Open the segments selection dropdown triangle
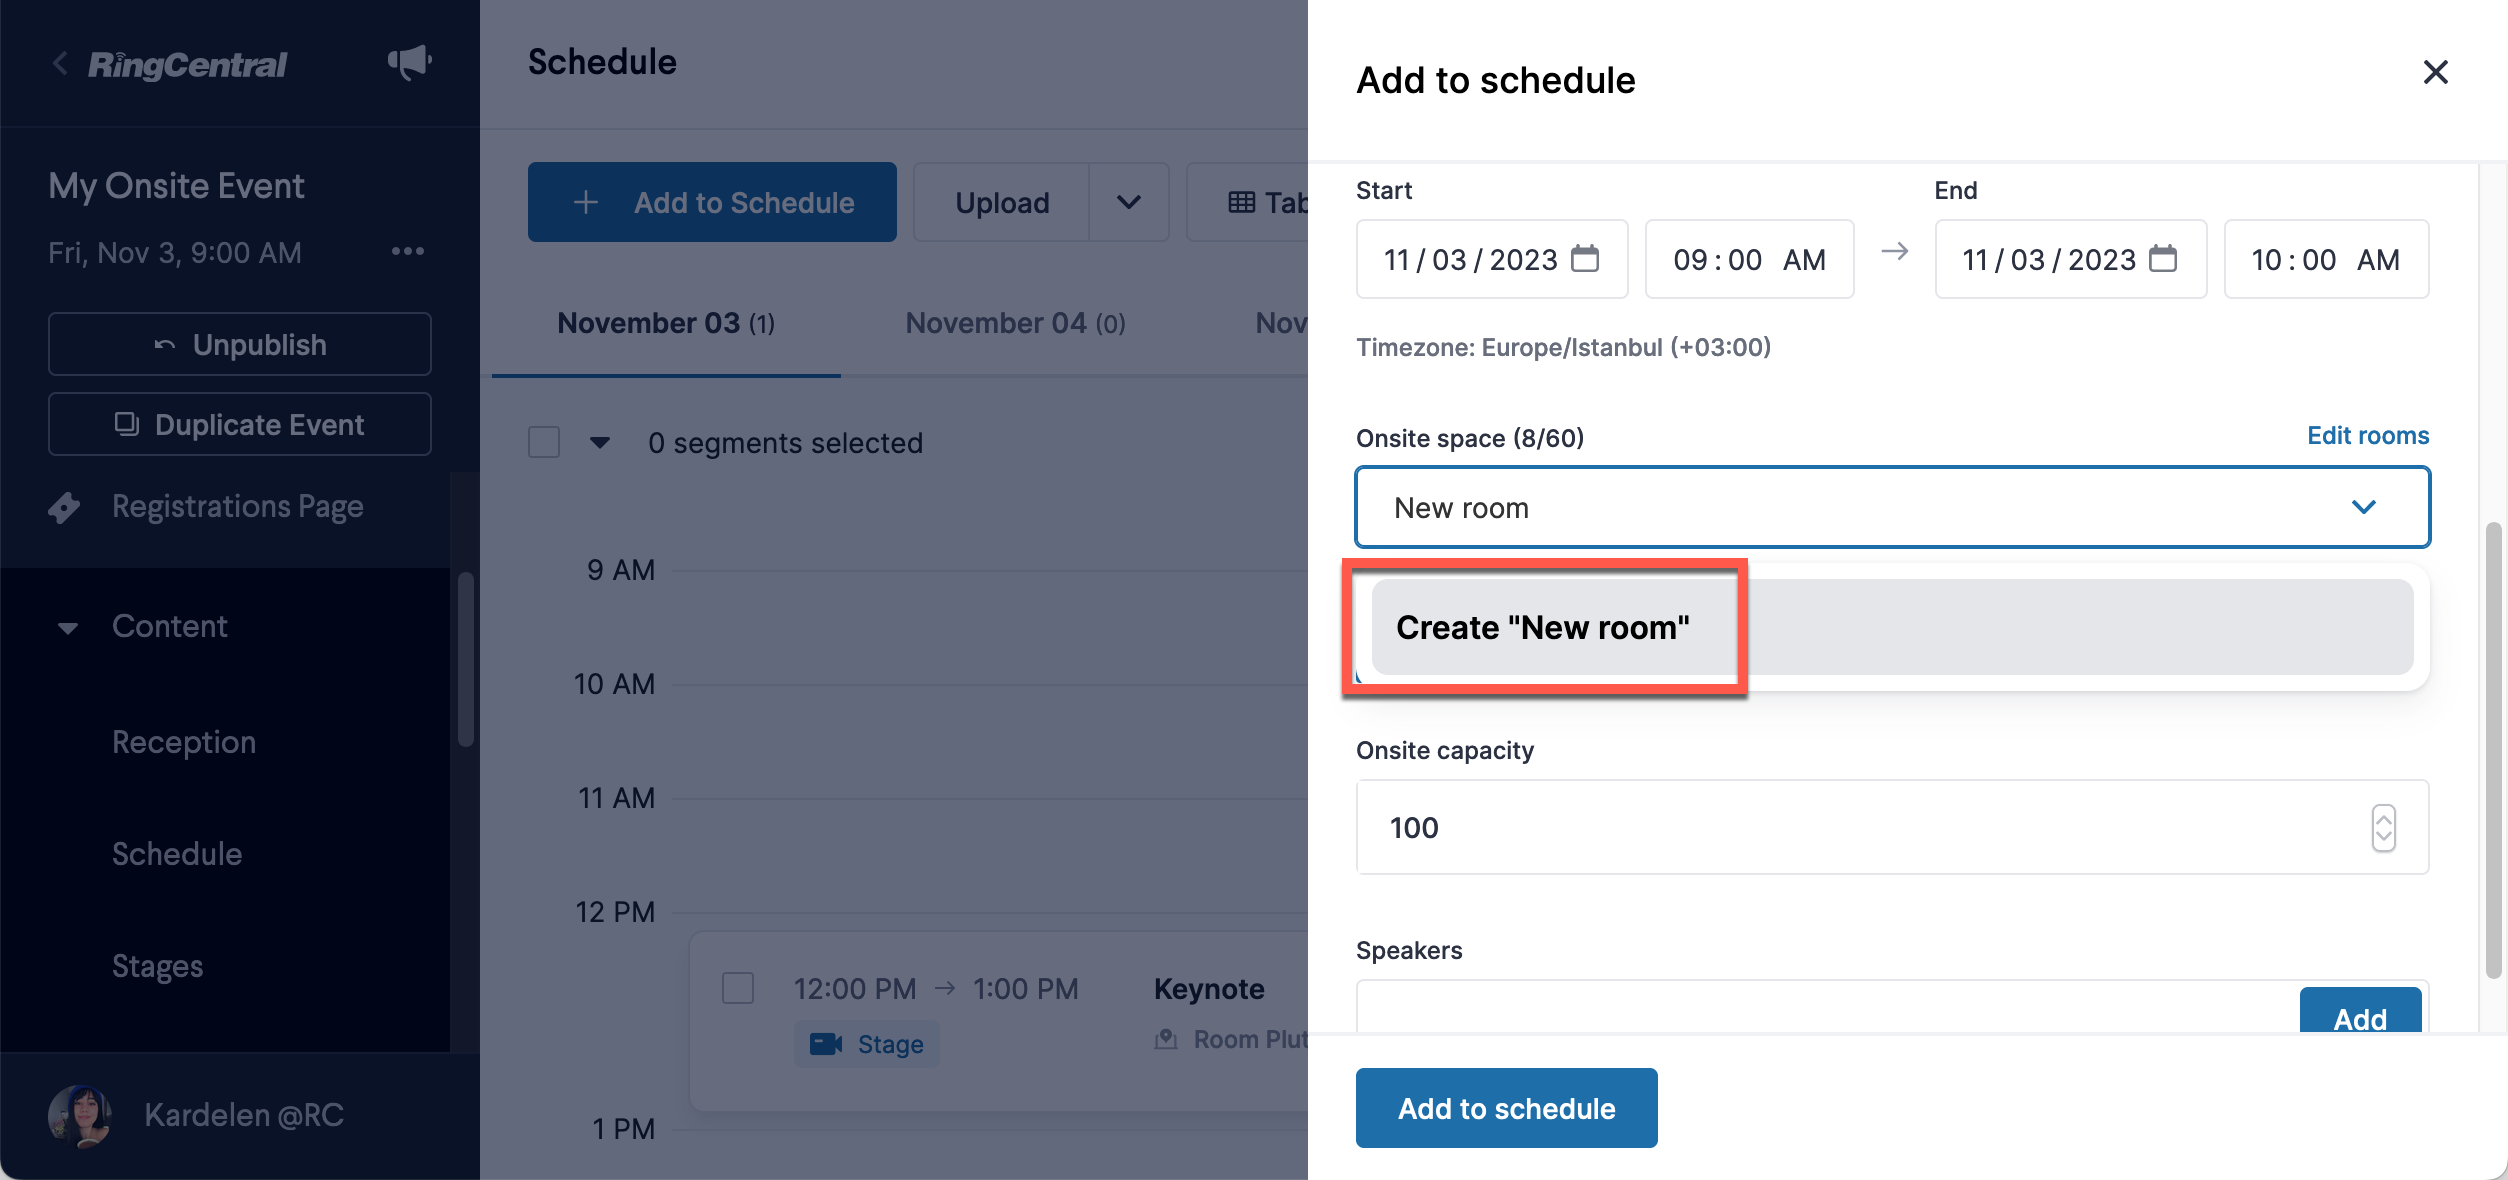 coord(600,442)
